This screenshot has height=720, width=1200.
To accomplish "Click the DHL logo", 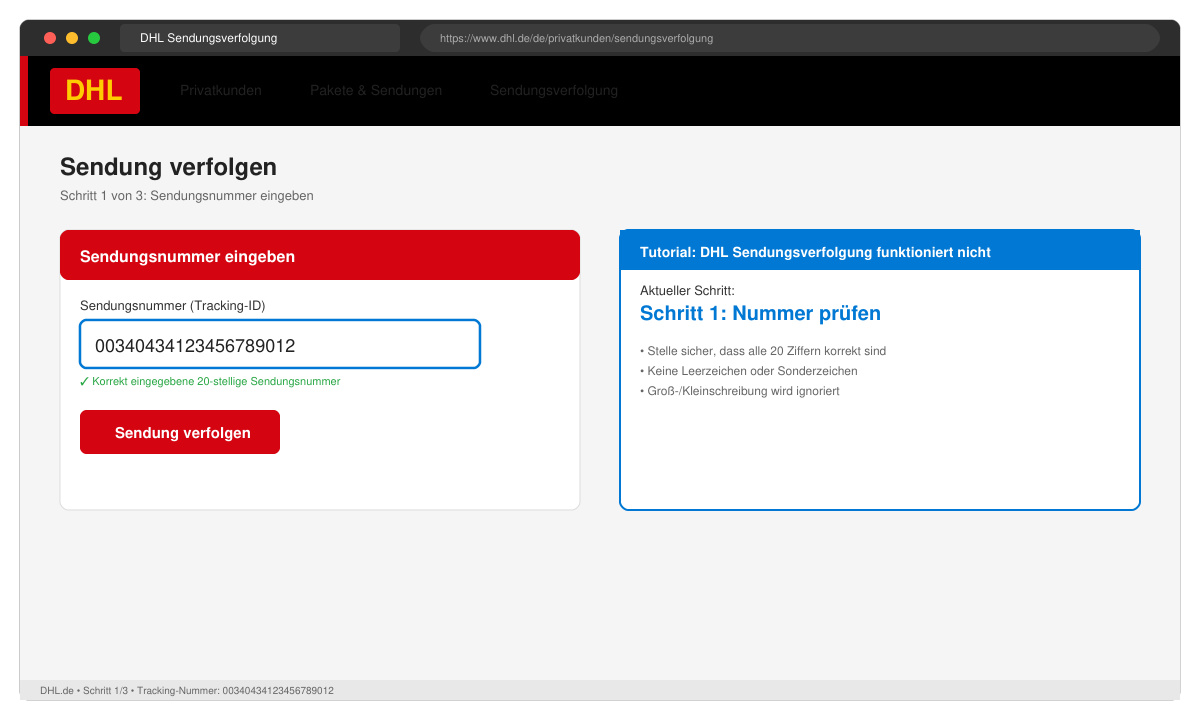I will coord(95,91).
